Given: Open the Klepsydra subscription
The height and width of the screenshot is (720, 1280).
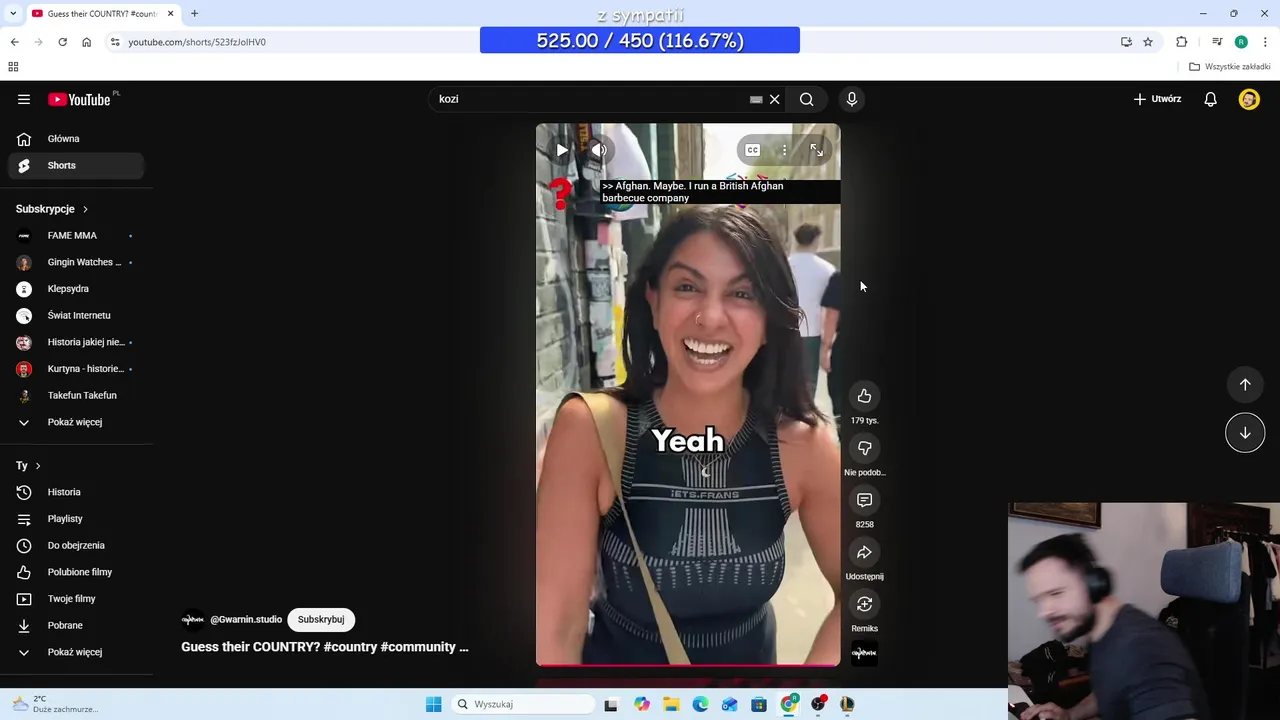Looking at the screenshot, I should tap(76, 289).
